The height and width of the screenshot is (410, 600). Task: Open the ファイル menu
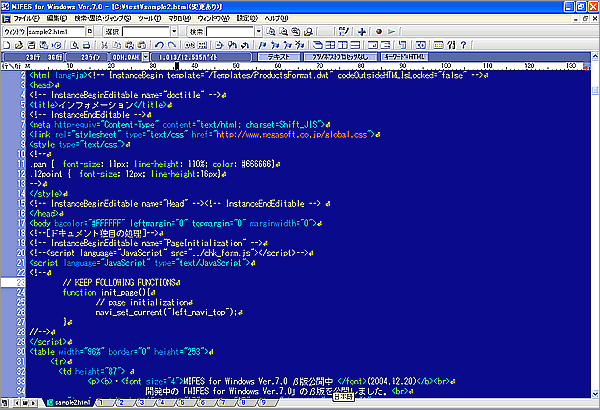27,18
